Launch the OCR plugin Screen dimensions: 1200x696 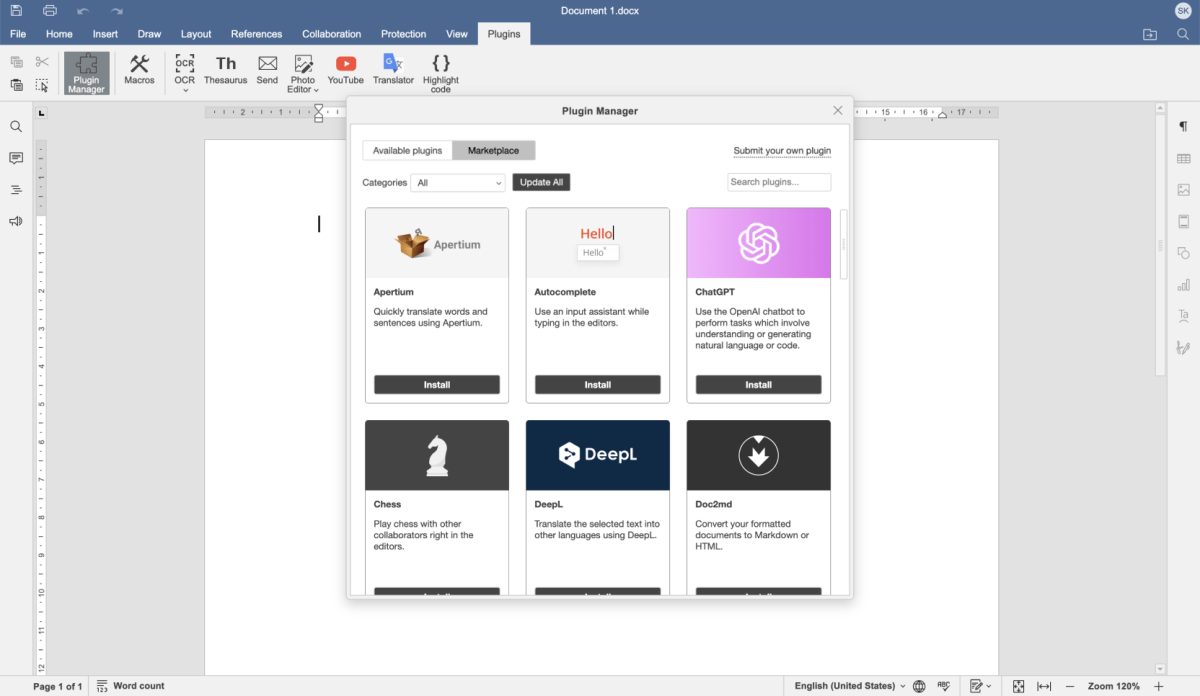point(185,67)
